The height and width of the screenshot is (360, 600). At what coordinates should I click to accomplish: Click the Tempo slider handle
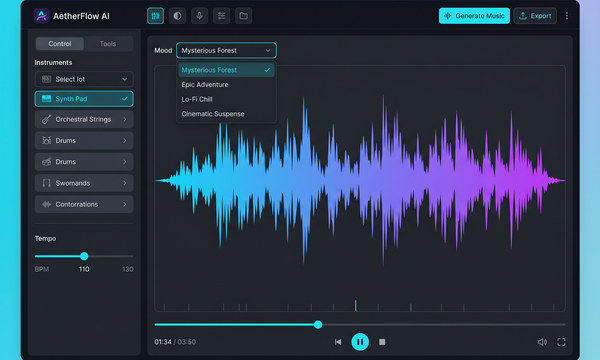(x=84, y=256)
